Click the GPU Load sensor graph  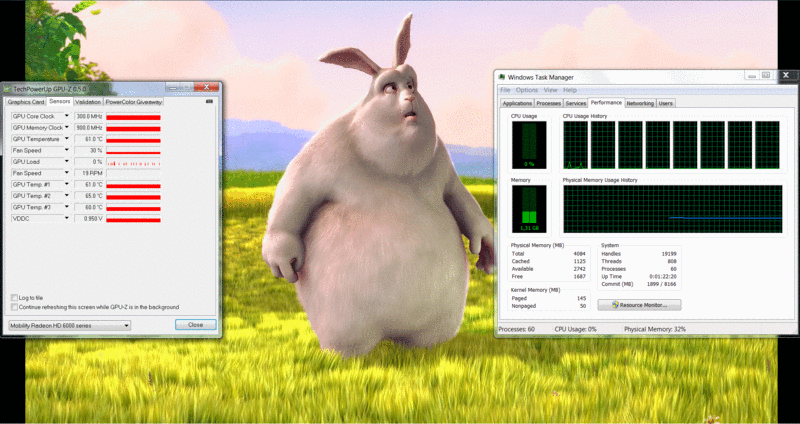point(133,162)
